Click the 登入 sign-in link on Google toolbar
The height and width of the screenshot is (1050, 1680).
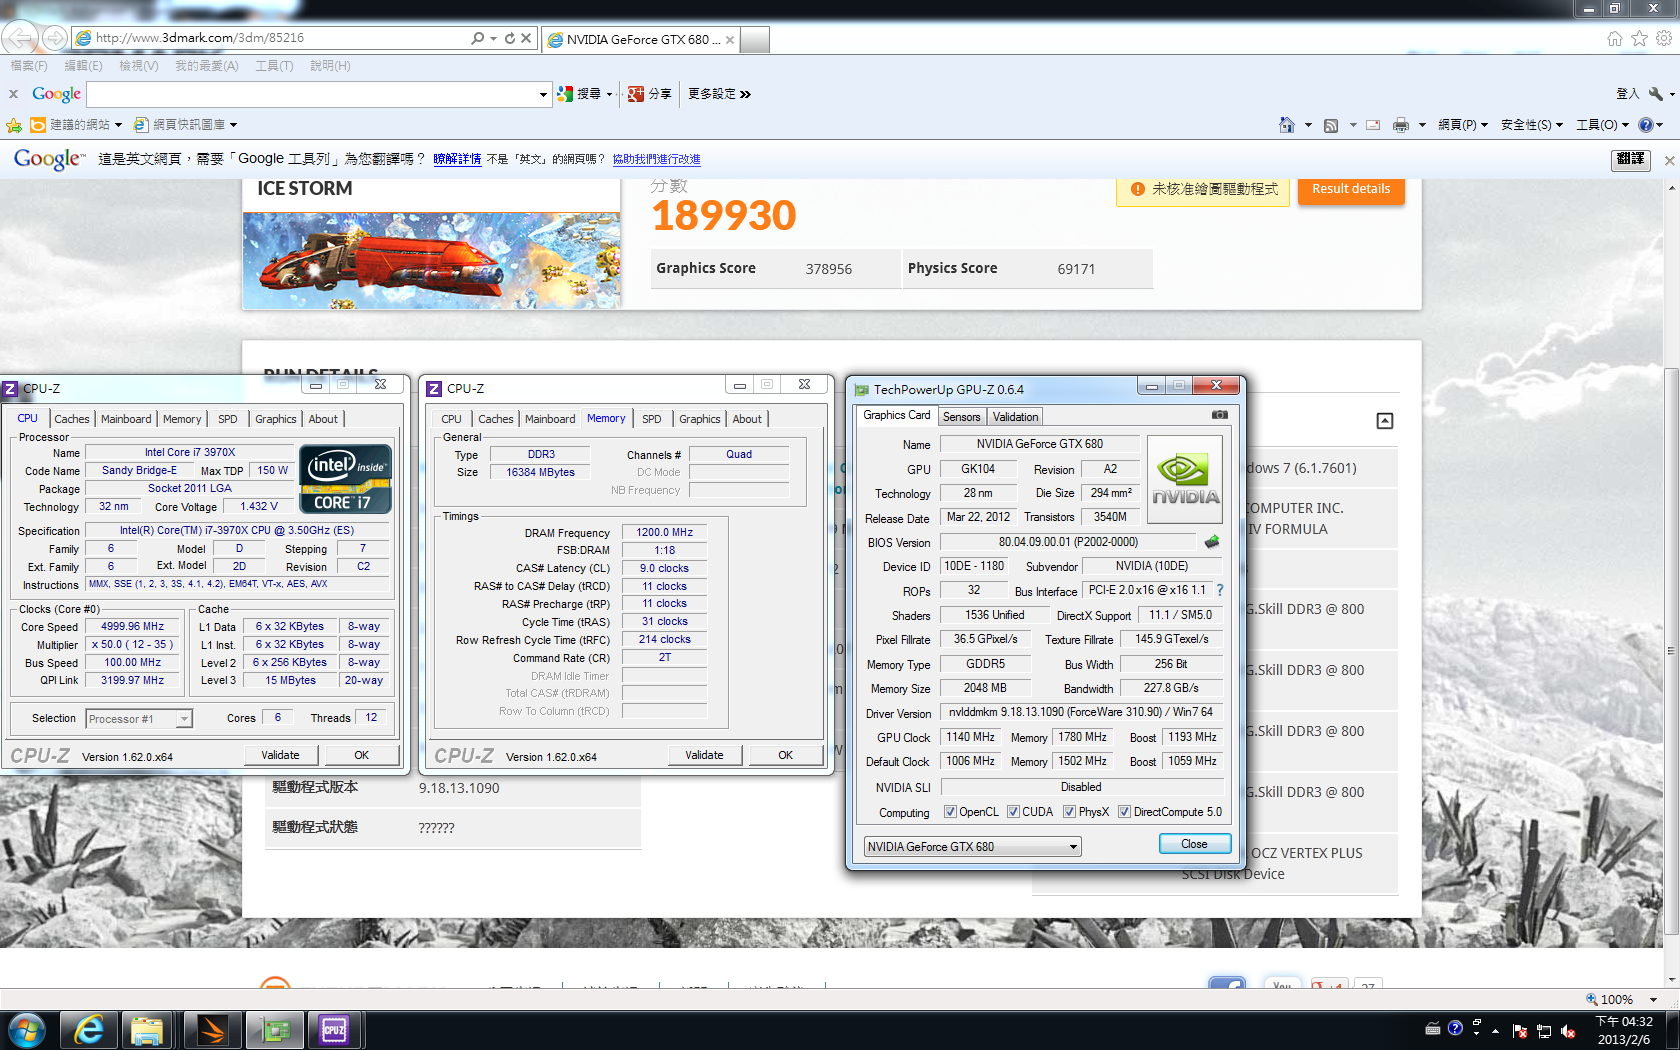(x=1627, y=94)
